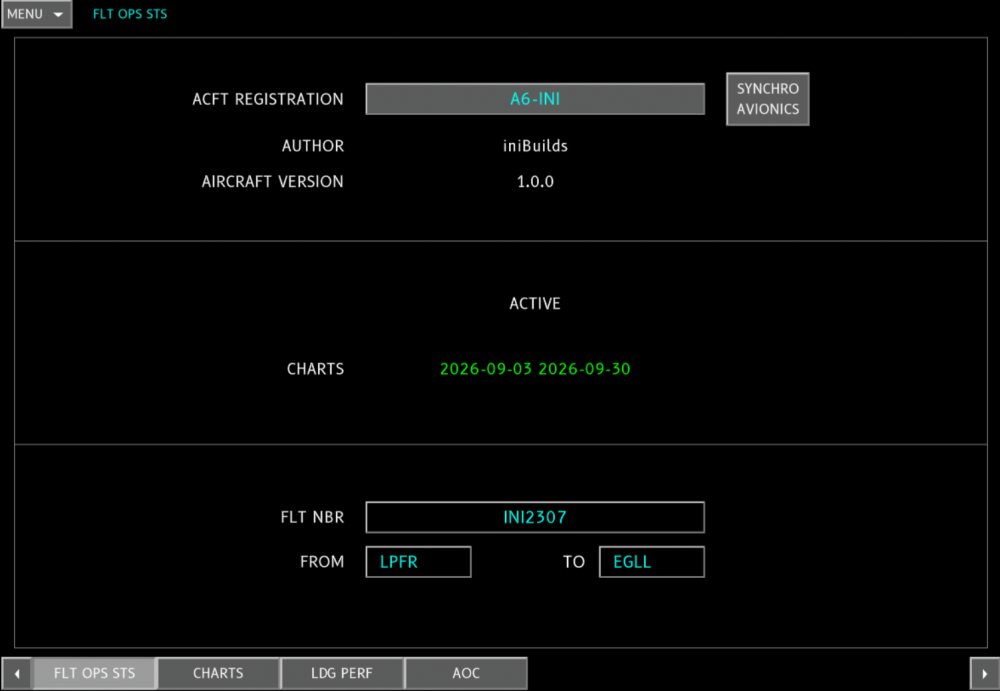The height and width of the screenshot is (691, 1000).
Task: Select the ACFT REGISTRATION field showing A6-INI
Action: click(x=535, y=99)
